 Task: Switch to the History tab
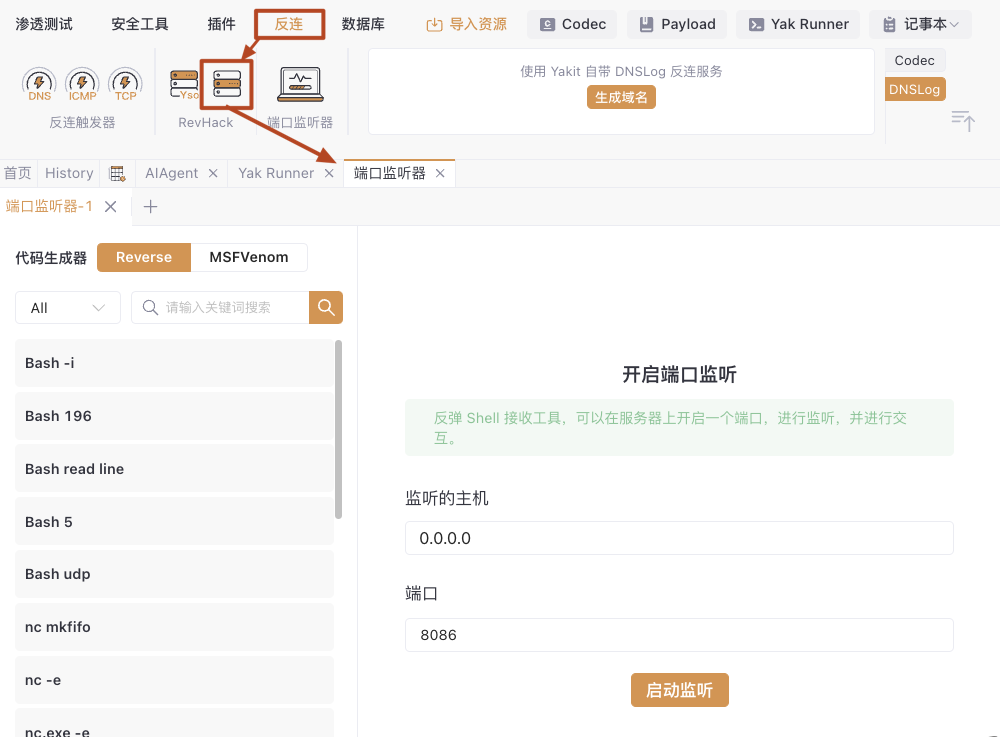click(x=69, y=173)
